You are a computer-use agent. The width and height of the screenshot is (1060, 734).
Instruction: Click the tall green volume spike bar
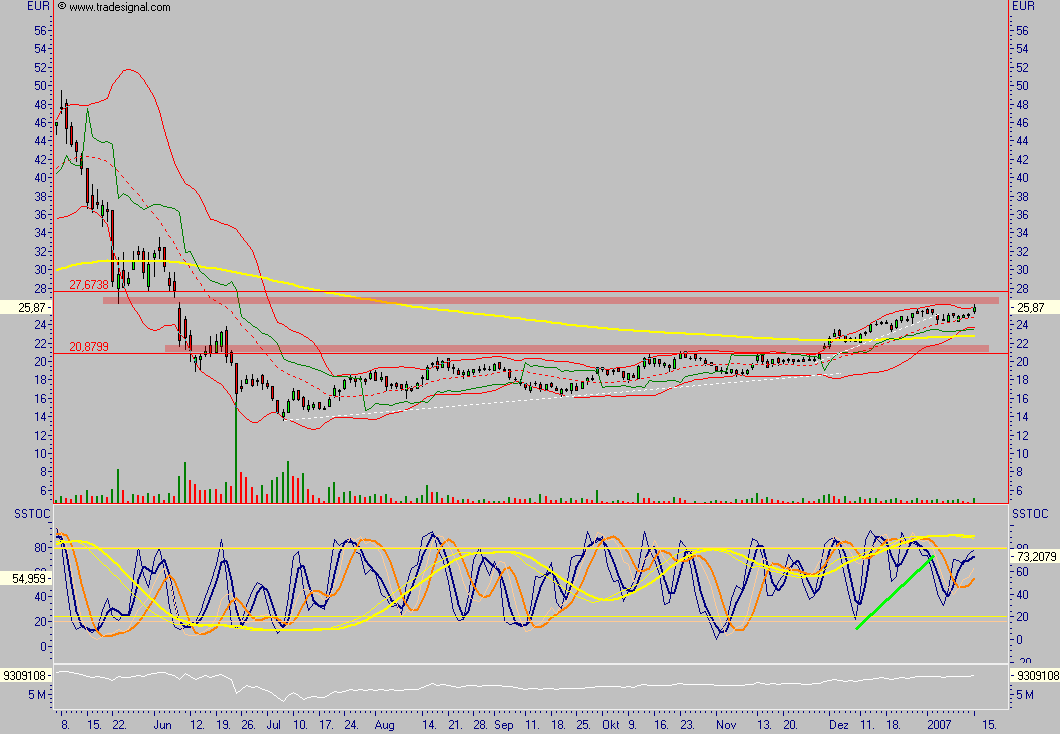point(236,440)
